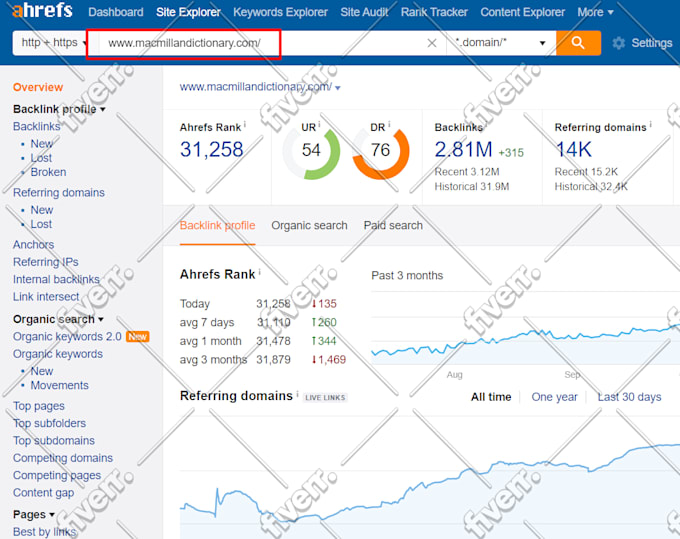Open Best by links in the sidebar
Screen dimensions: 680x539
click(44, 532)
